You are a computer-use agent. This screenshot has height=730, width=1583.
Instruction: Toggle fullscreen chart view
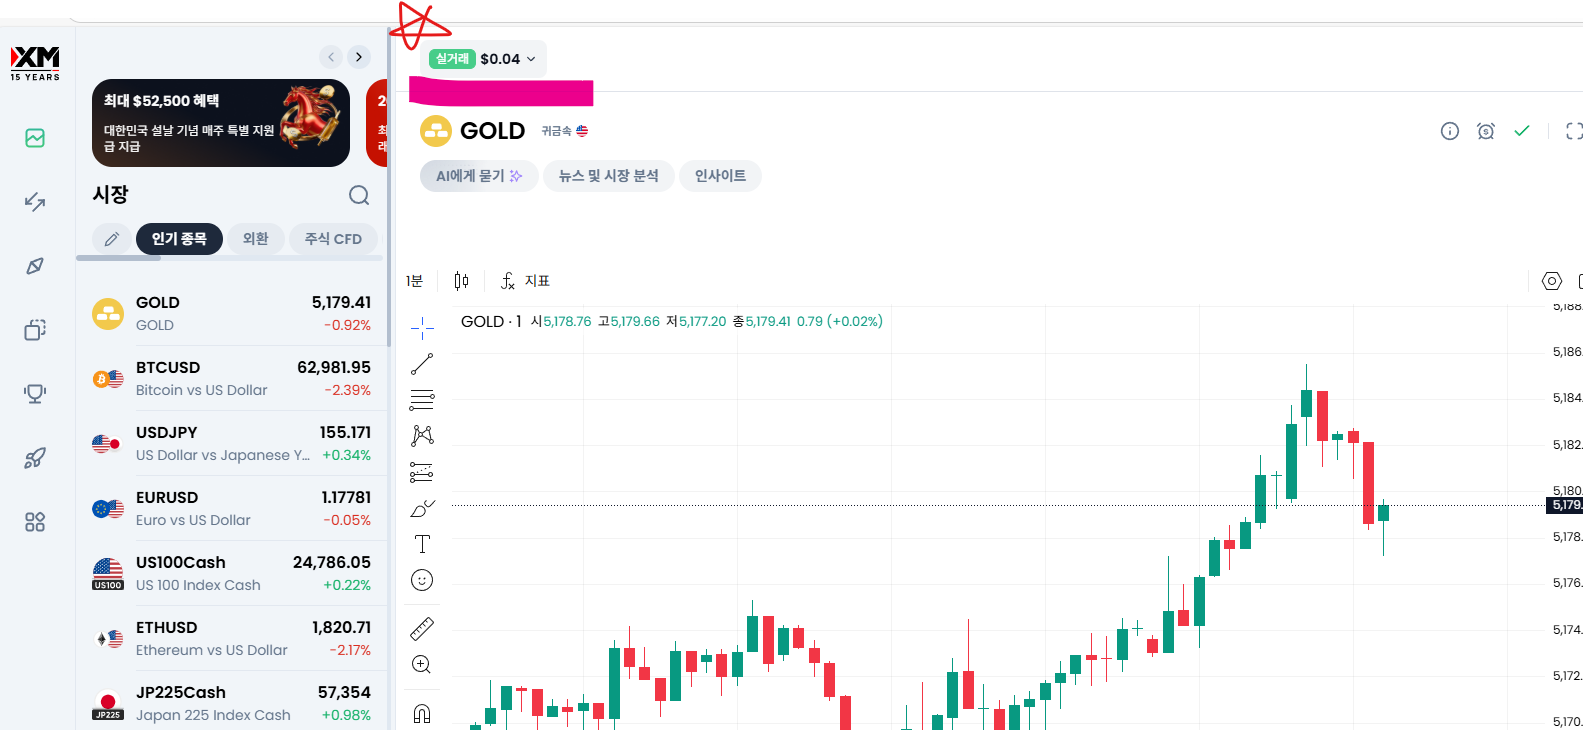point(1573,131)
